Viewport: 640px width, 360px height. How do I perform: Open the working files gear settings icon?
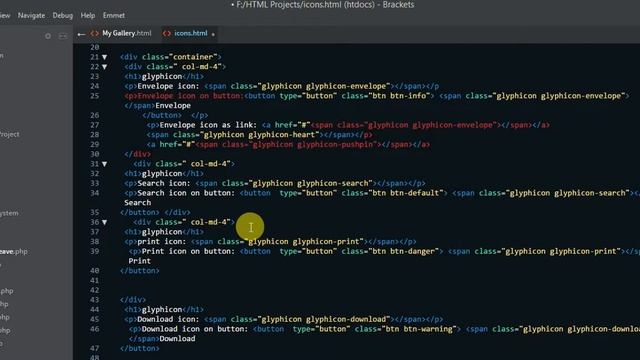pos(48,36)
